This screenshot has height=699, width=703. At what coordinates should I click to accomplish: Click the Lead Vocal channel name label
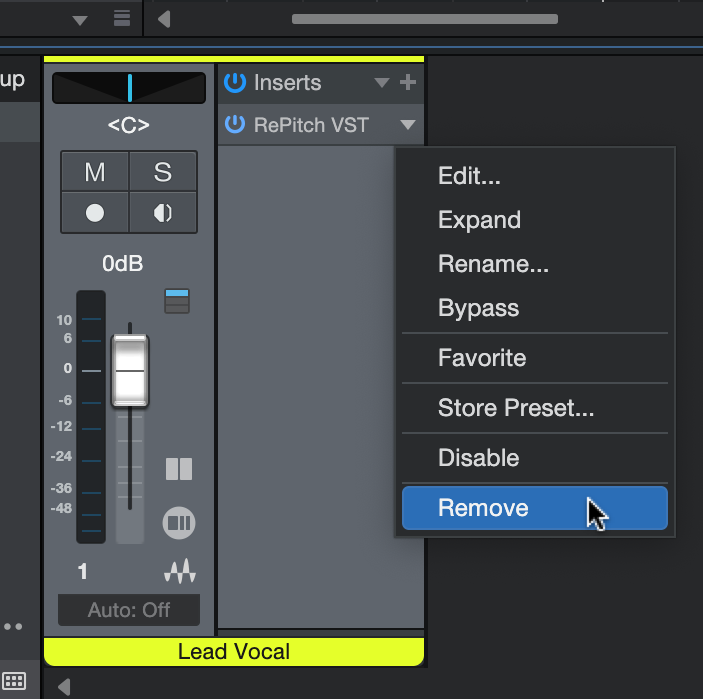coord(234,652)
